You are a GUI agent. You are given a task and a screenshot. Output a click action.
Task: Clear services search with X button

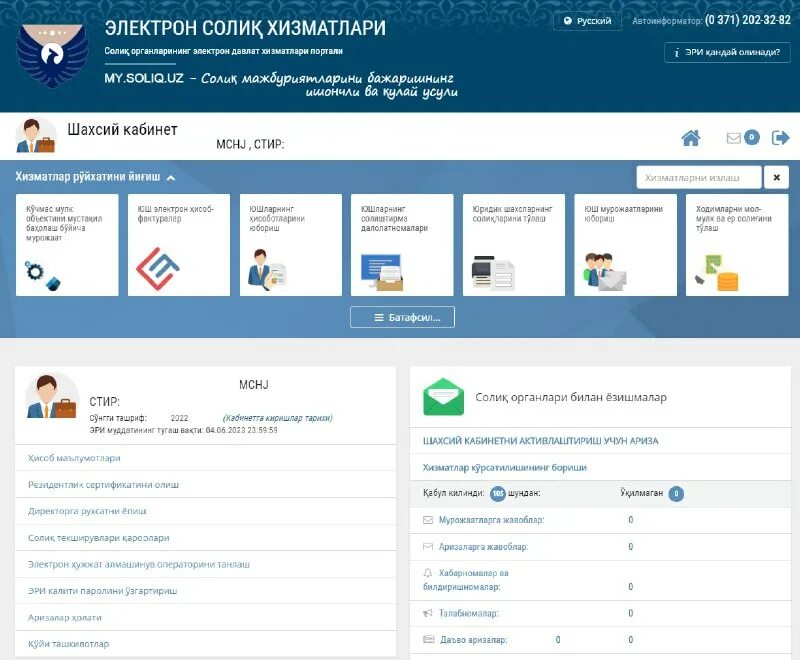tap(776, 177)
